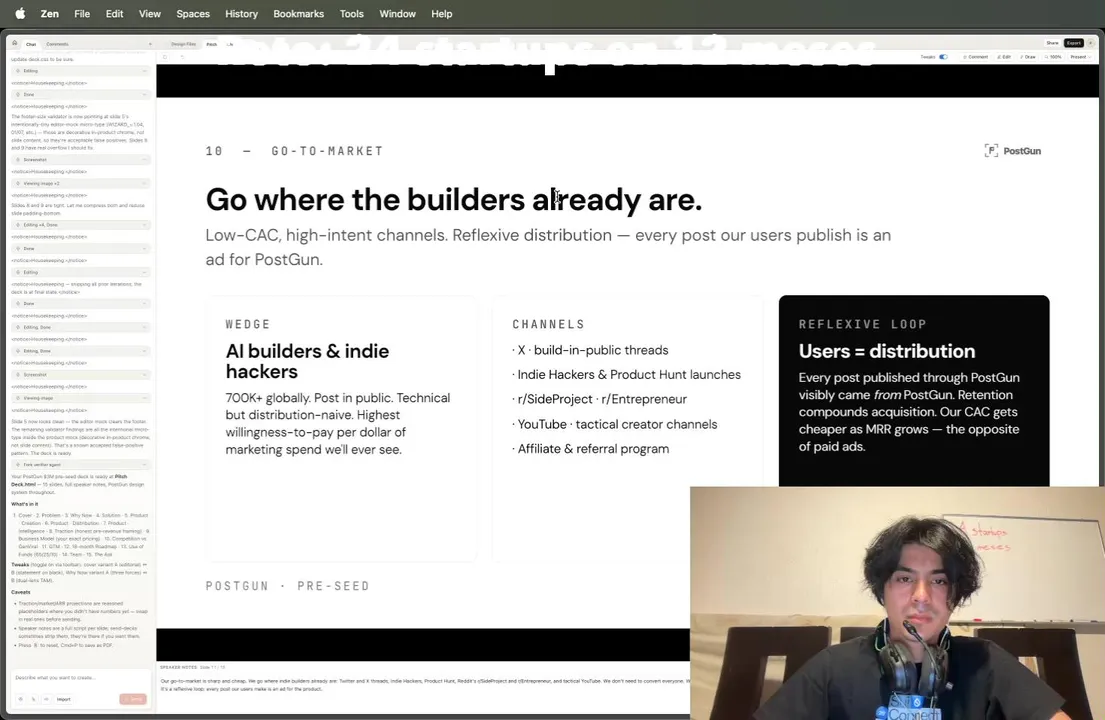The image size is (1105, 720).
Task: Activate the Edit tool
Action: [1004, 57]
